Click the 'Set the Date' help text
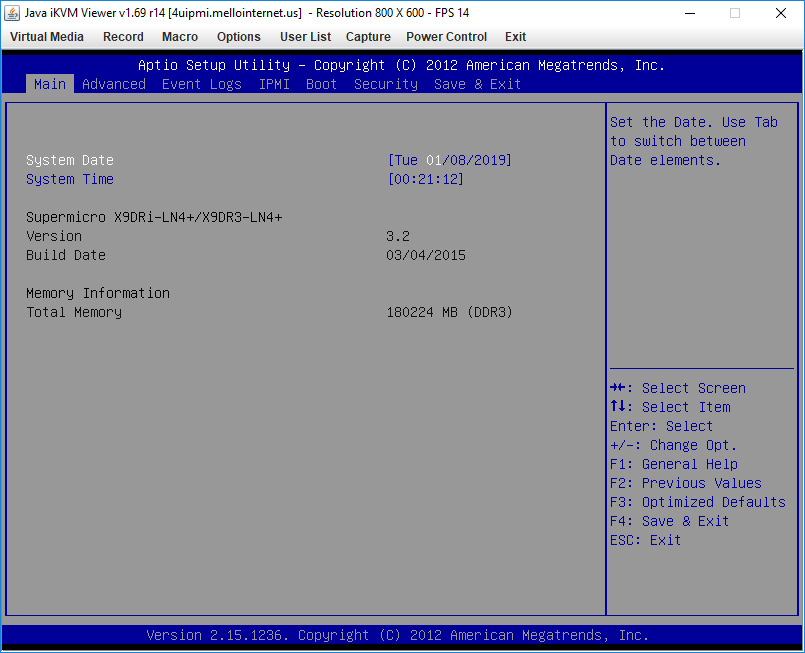This screenshot has width=805, height=653. (694, 141)
